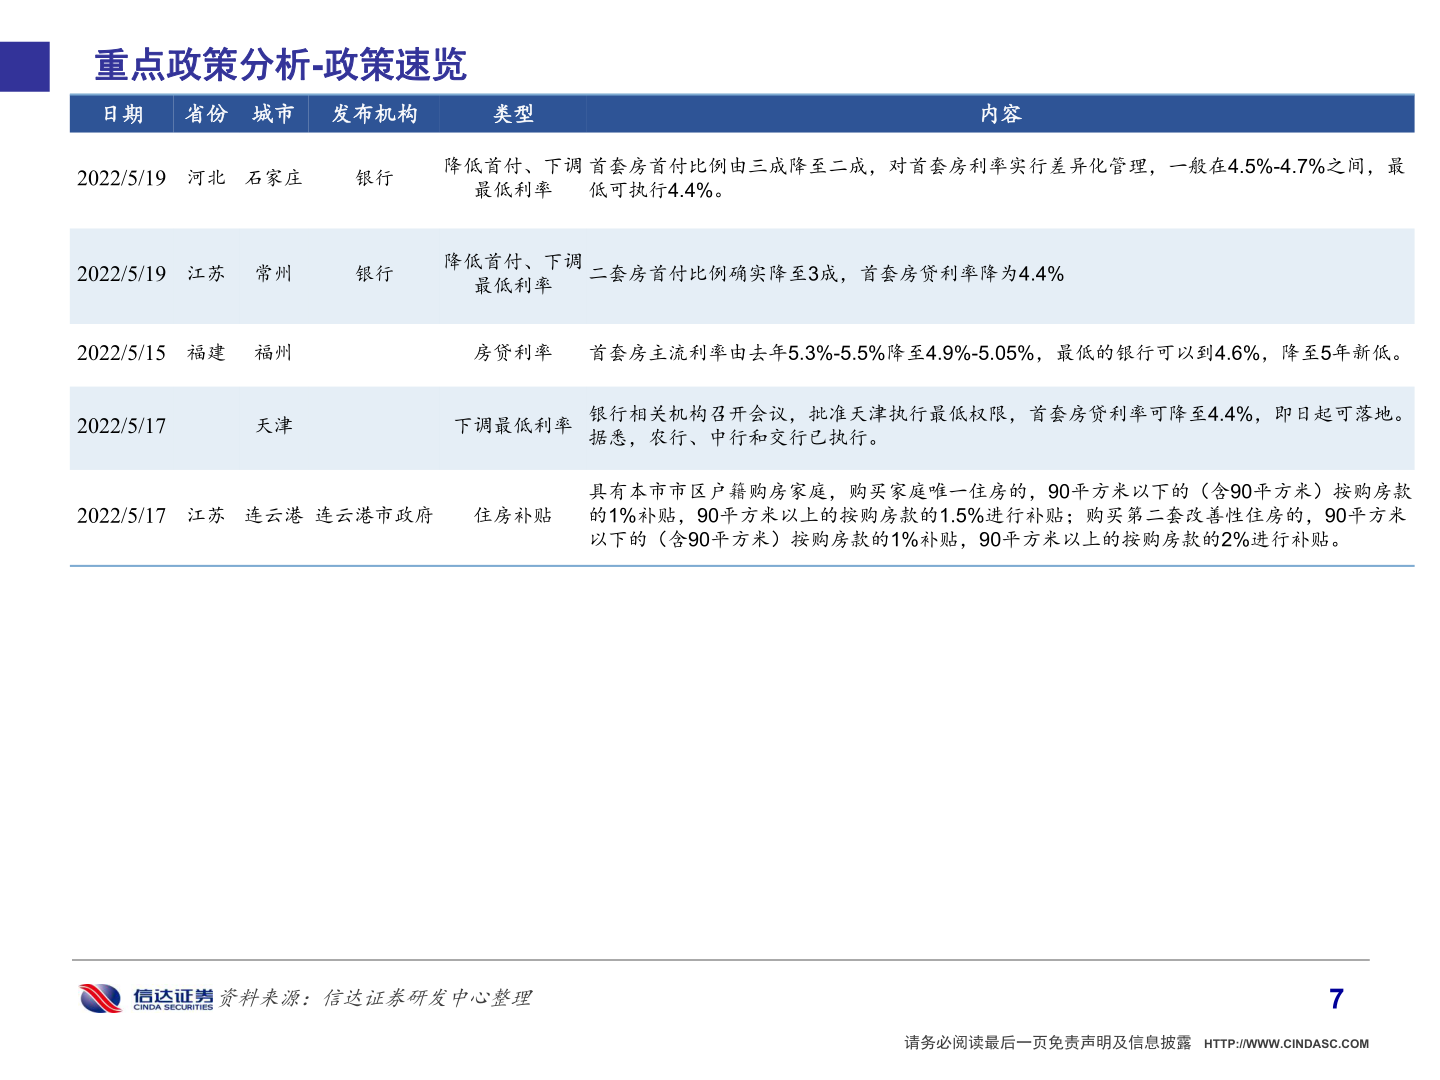Select the 连云港 city cell
The image size is (1440, 1080).
[x=274, y=516]
